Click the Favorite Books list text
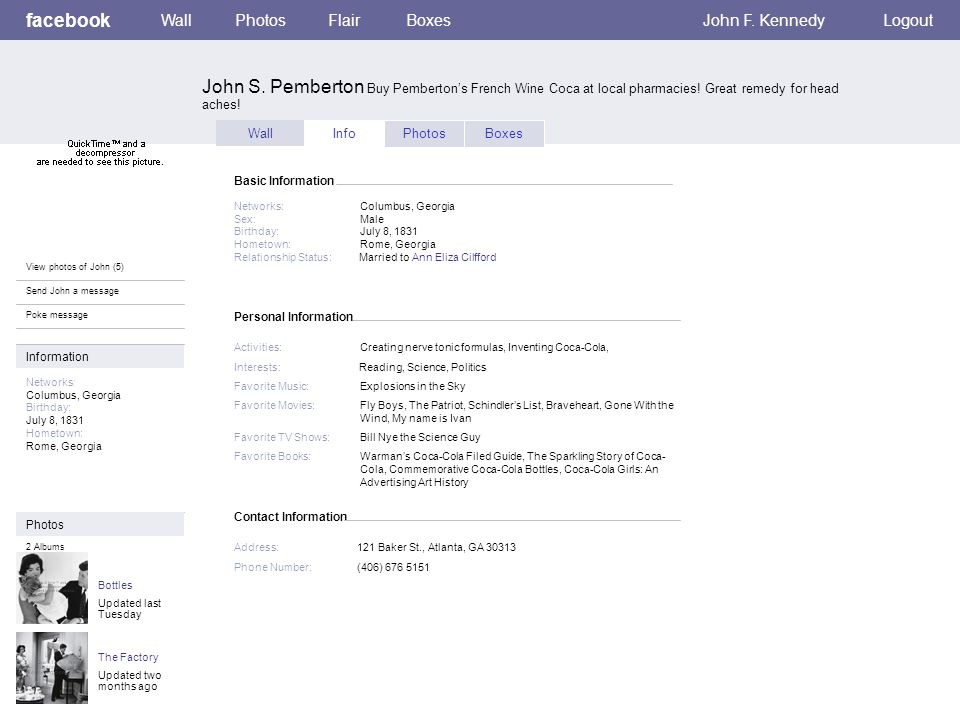This screenshot has height=720, width=960. pyautogui.click(x=512, y=469)
